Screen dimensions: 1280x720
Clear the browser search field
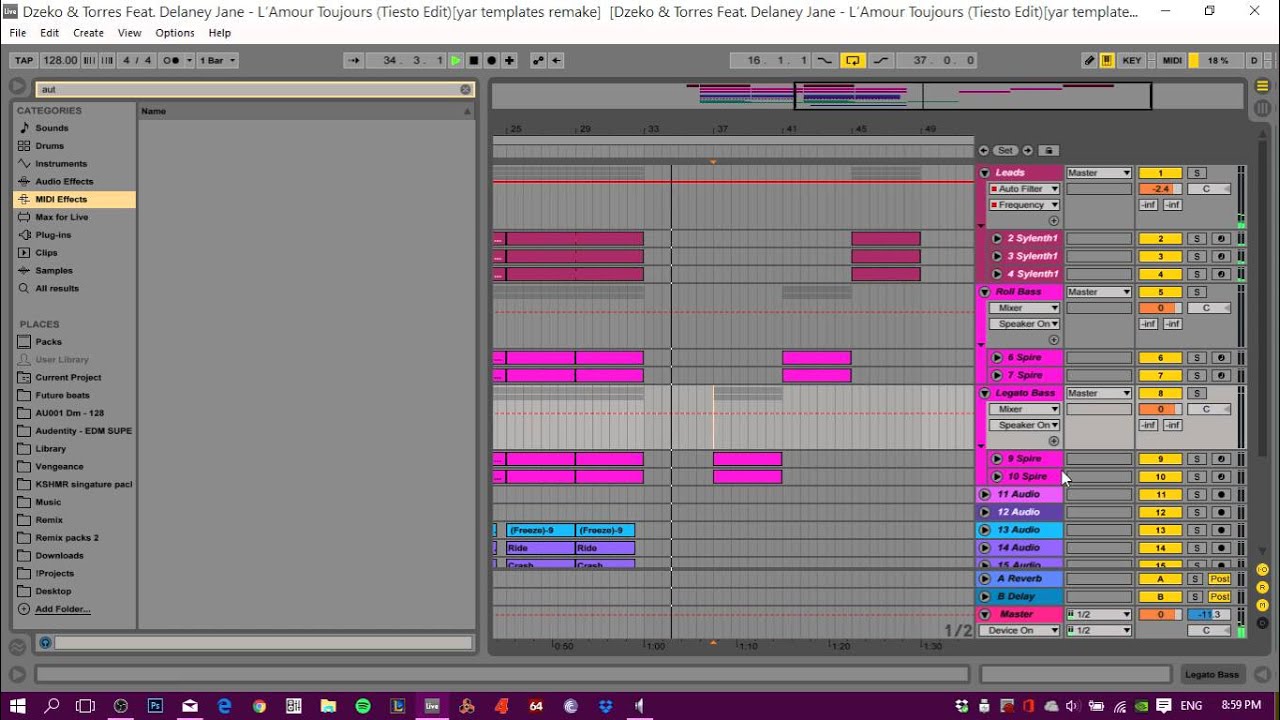point(465,89)
